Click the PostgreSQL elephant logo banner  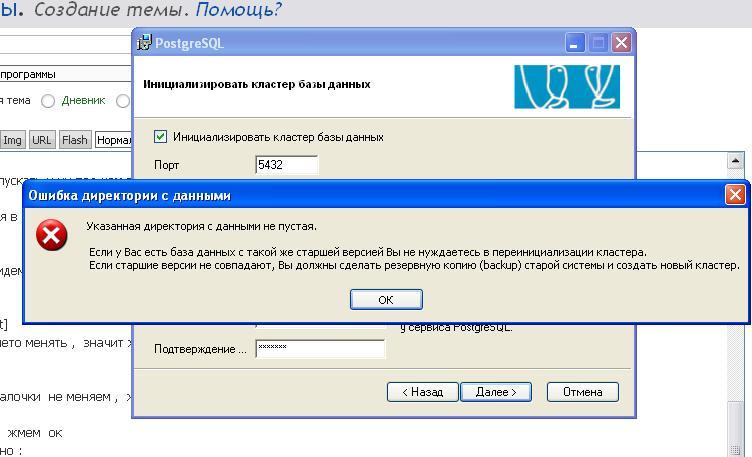[567, 87]
